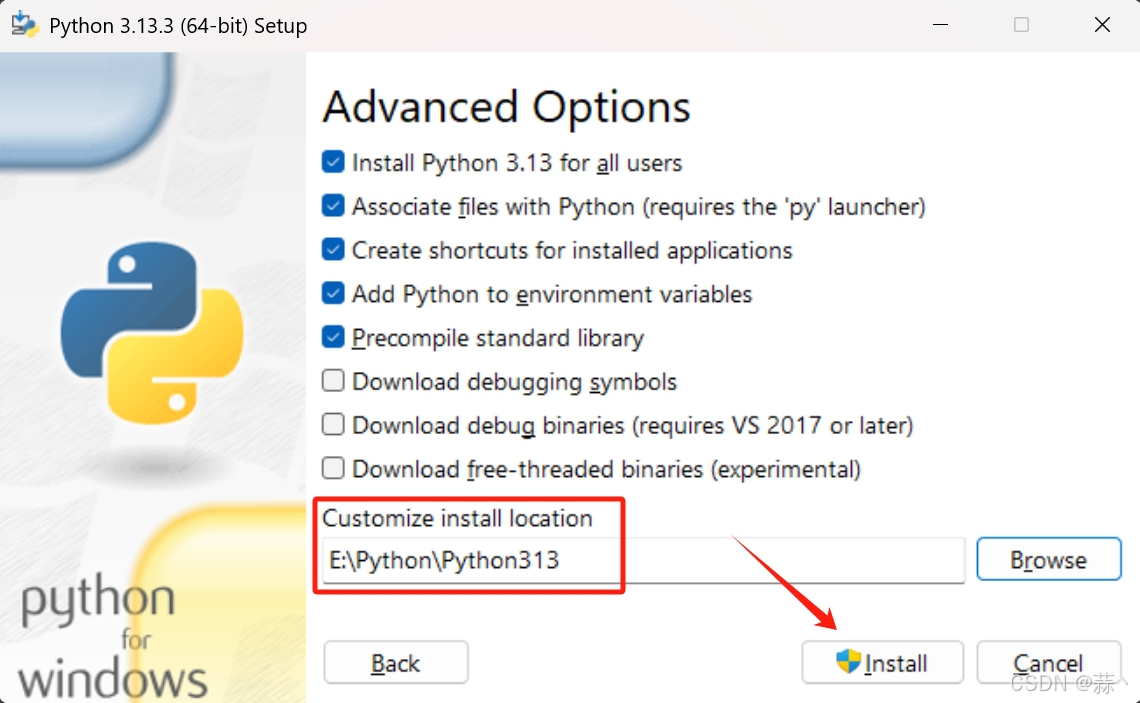Check 'Download debug binaries' option

click(x=332, y=425)
